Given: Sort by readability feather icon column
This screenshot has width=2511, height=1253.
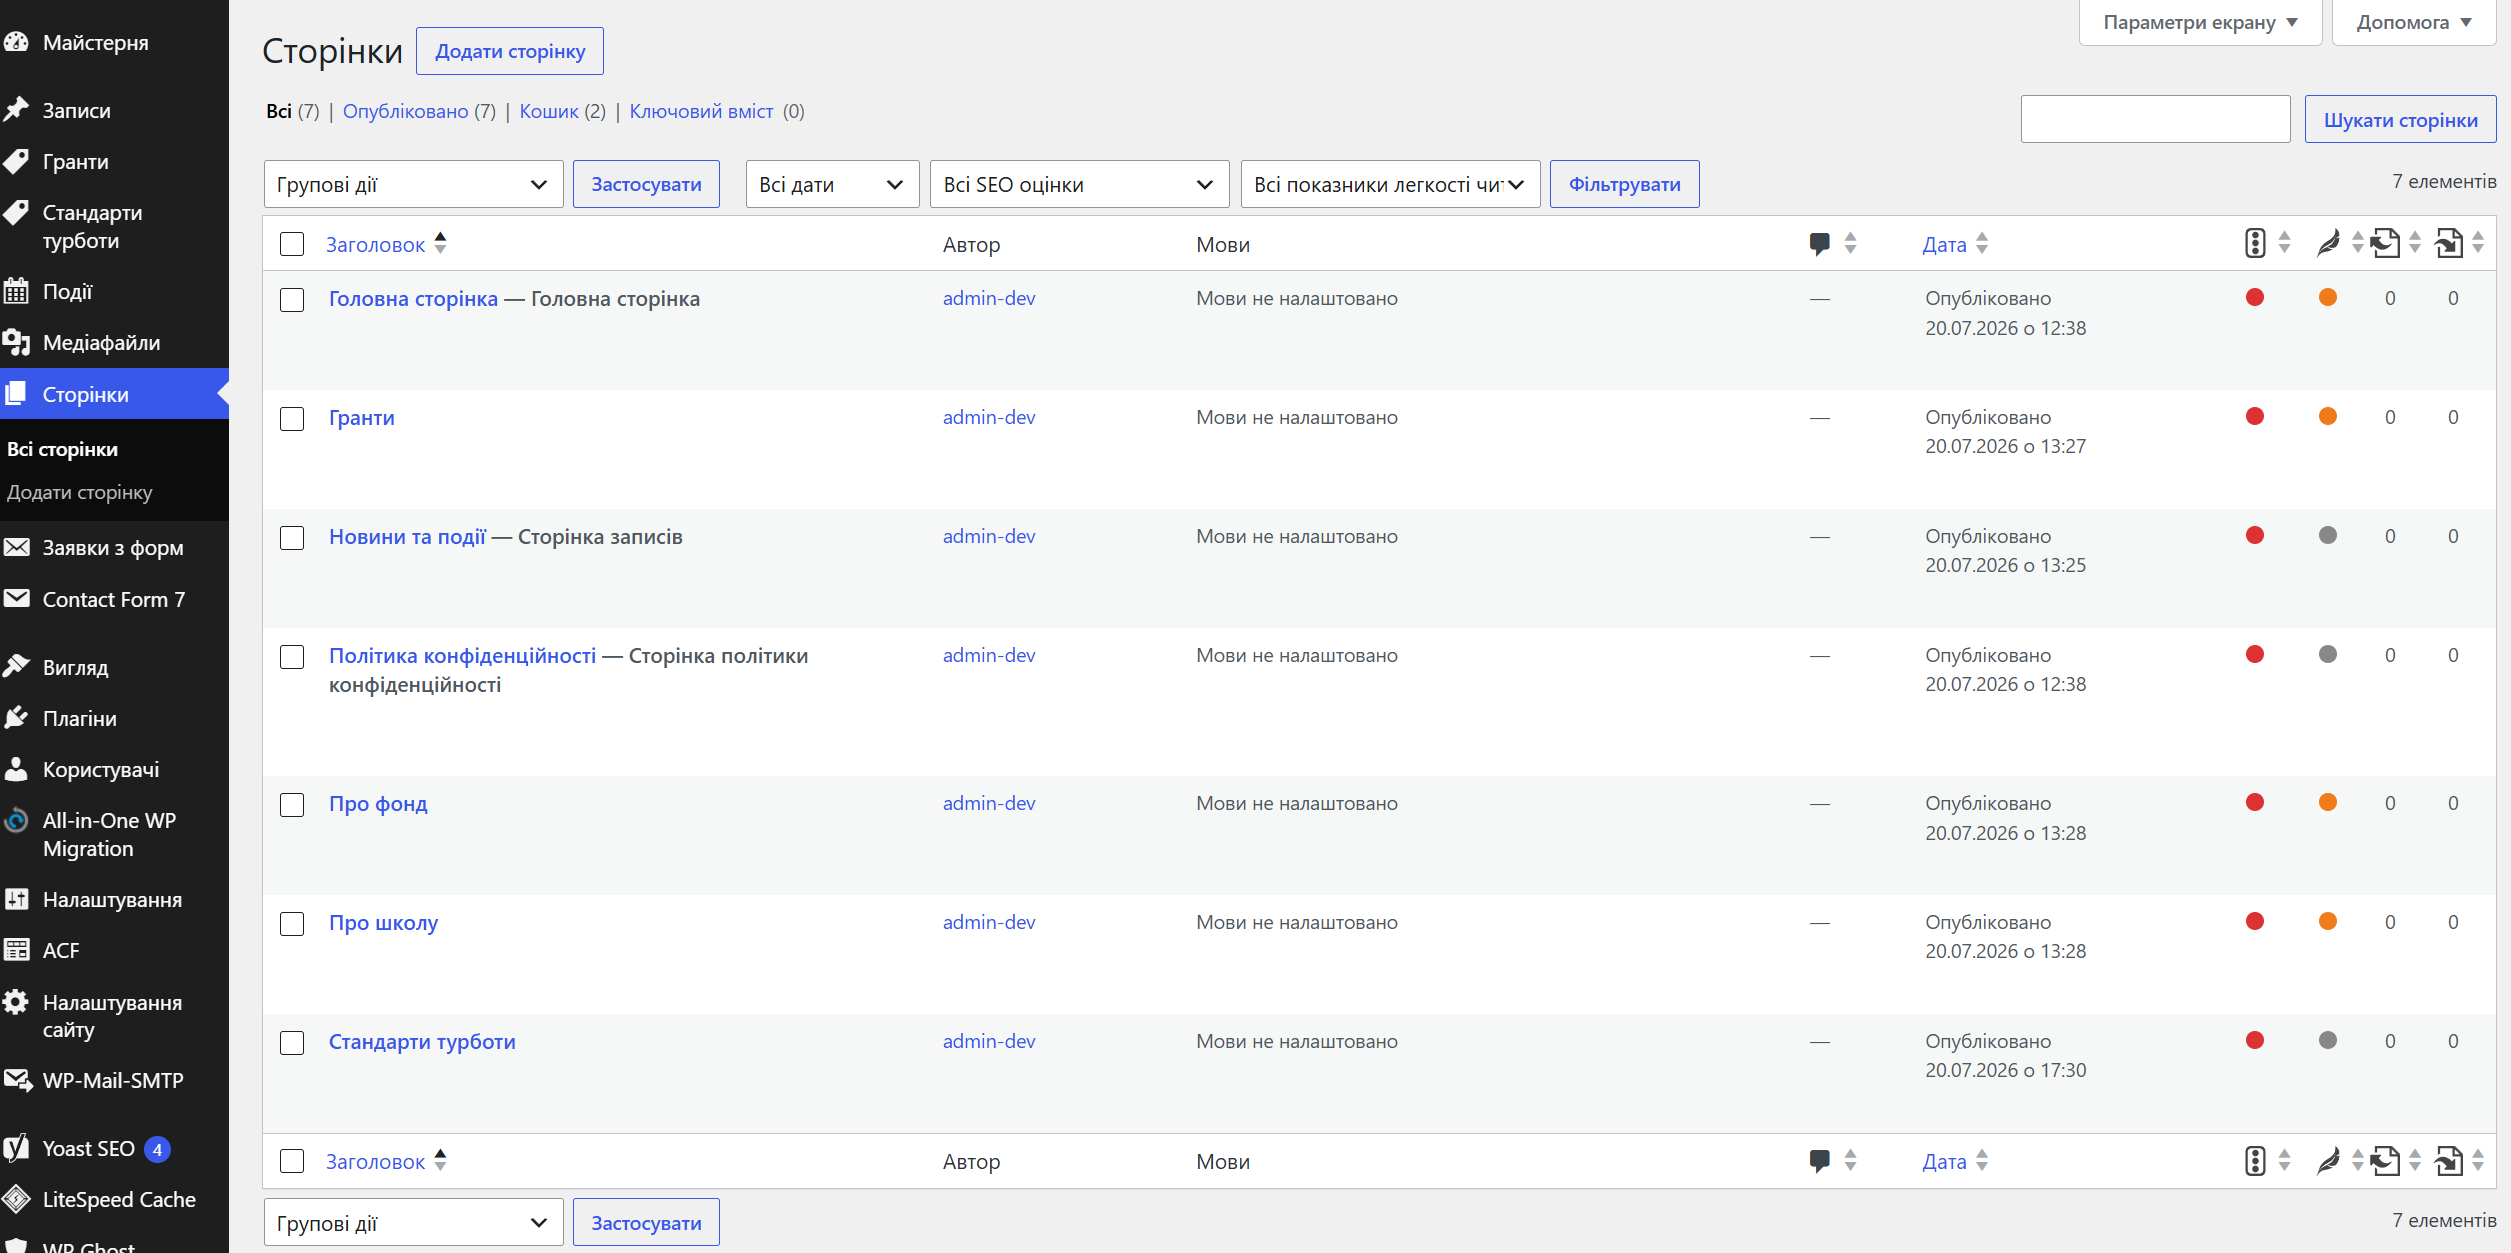Looking at the screenshot, I should click(2329, 243).
